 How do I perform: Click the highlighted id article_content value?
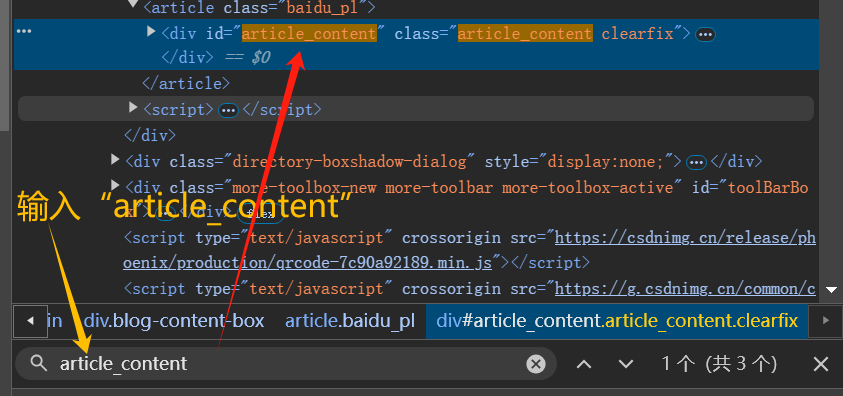[x=309, y=33]
